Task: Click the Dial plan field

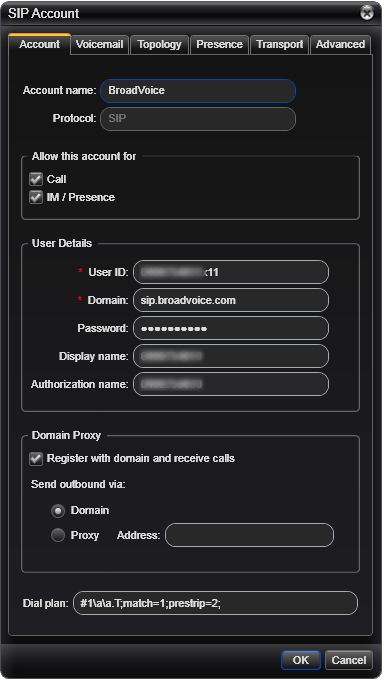Action: [x=216, y=603]
